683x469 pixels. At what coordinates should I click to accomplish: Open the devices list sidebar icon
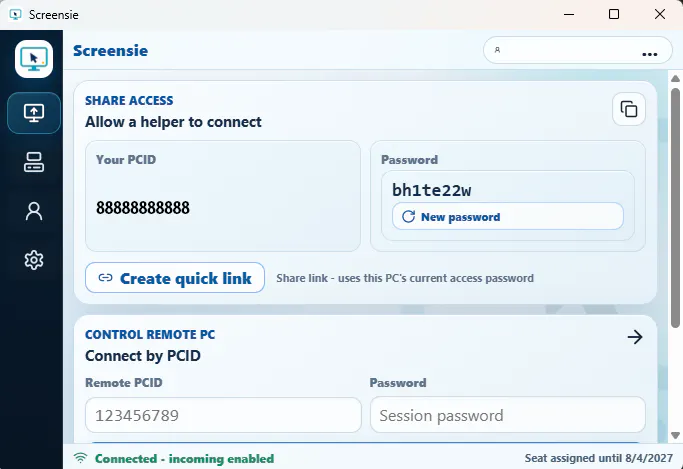[x=34, y=162]
